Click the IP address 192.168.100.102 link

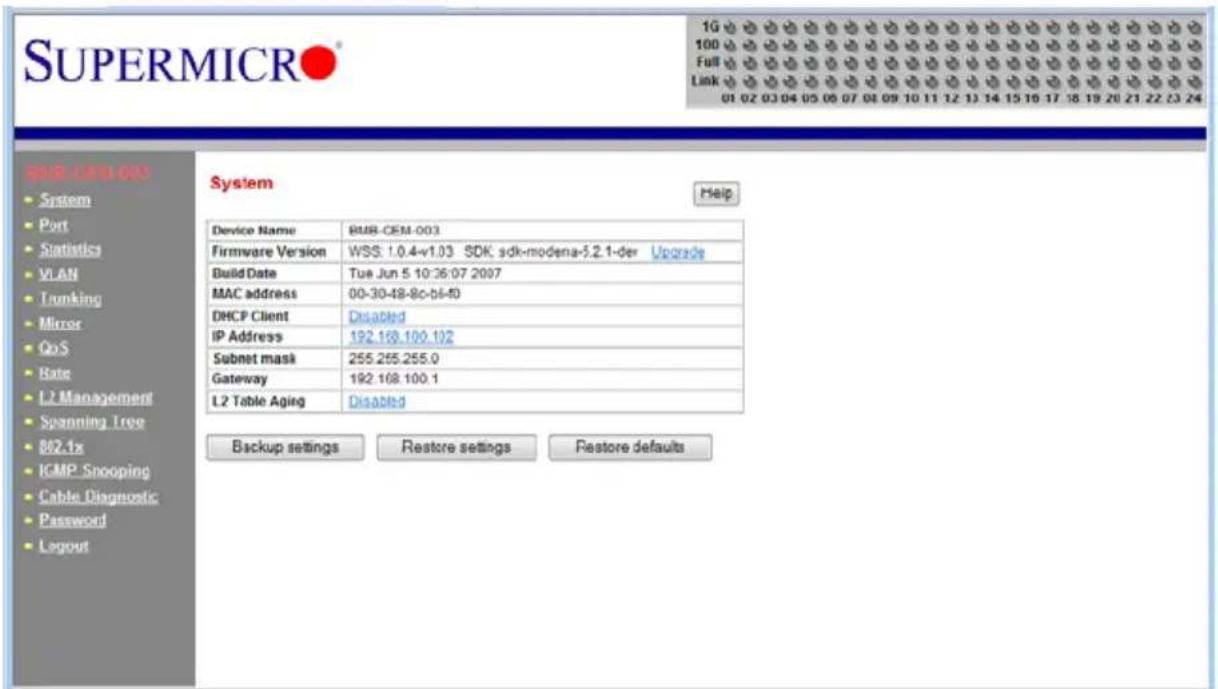401,337
